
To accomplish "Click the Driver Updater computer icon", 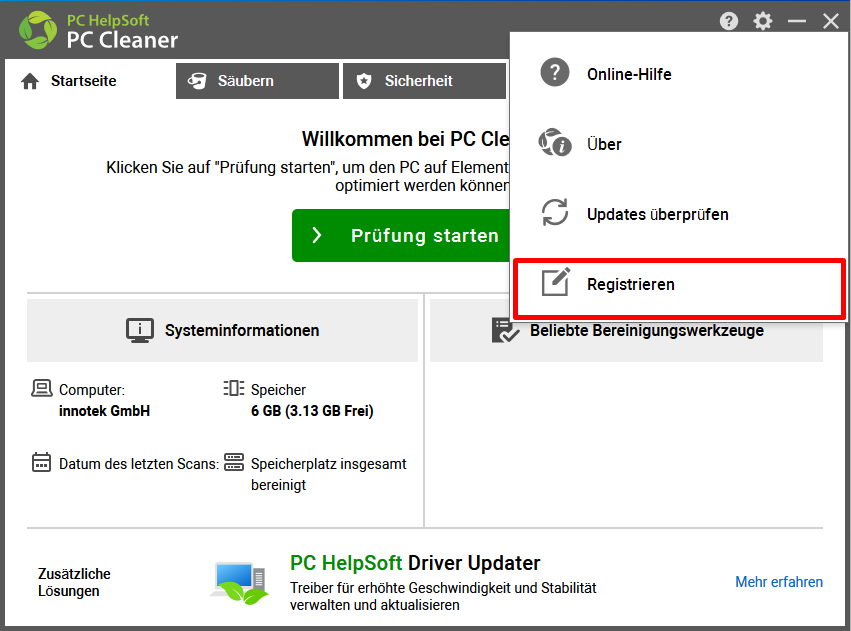I will (239, 583).
